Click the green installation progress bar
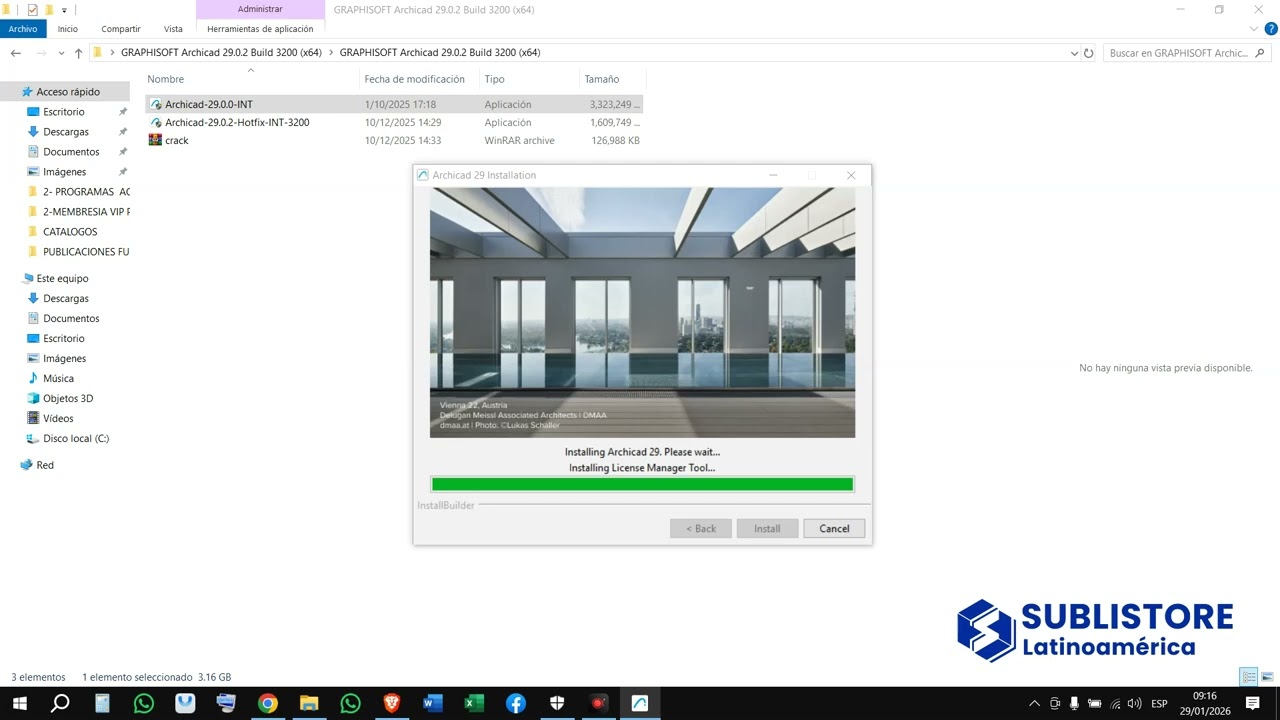The width and height of the screenshot is (1280, 720). coord(642,484)
